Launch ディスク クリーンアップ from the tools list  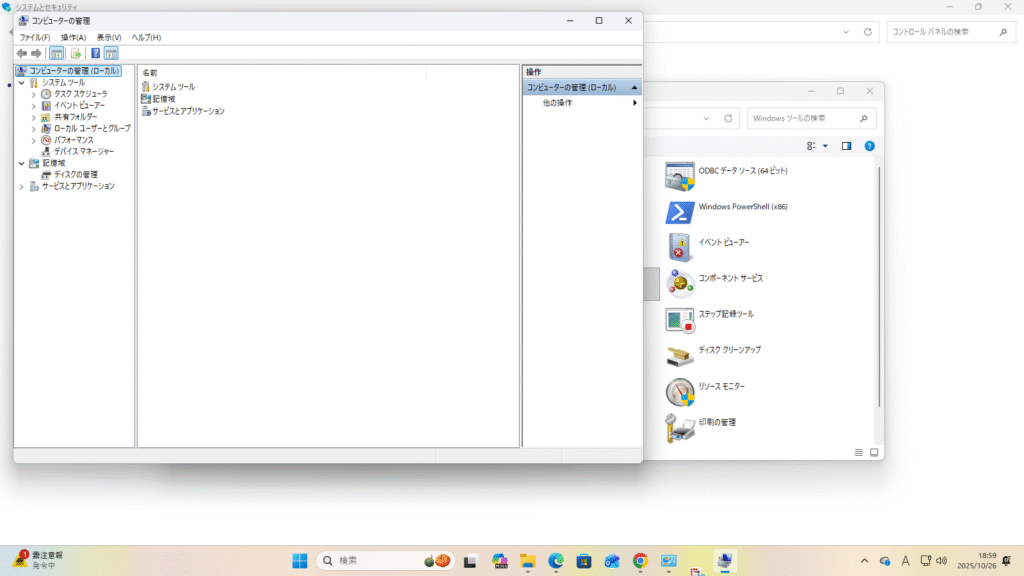click(729, 350)
